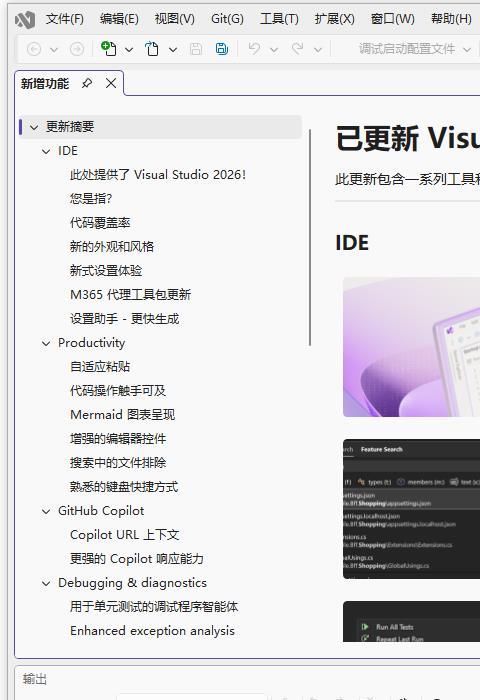The height and width of the screenshot is (700, 480).
Task: Select the 增强的编辑器控件 item
Action: (x=118, y=439)
